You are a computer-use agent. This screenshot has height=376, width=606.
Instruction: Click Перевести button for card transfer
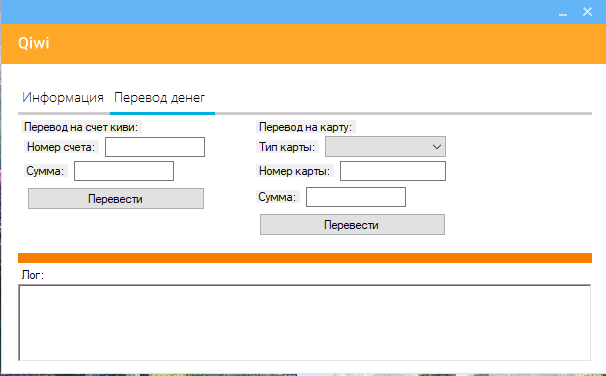click(x=352, y=225)
